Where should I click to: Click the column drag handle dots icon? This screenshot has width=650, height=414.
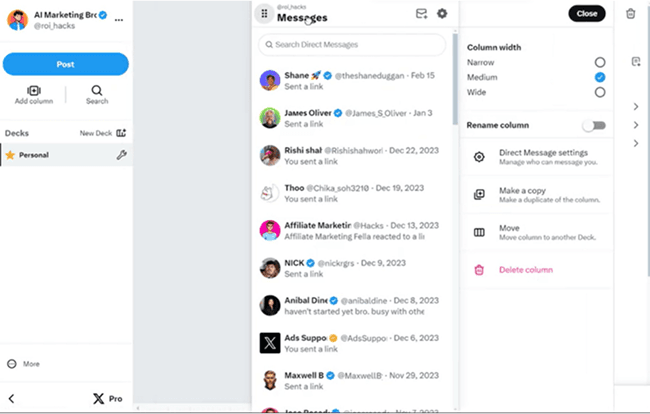264,14
